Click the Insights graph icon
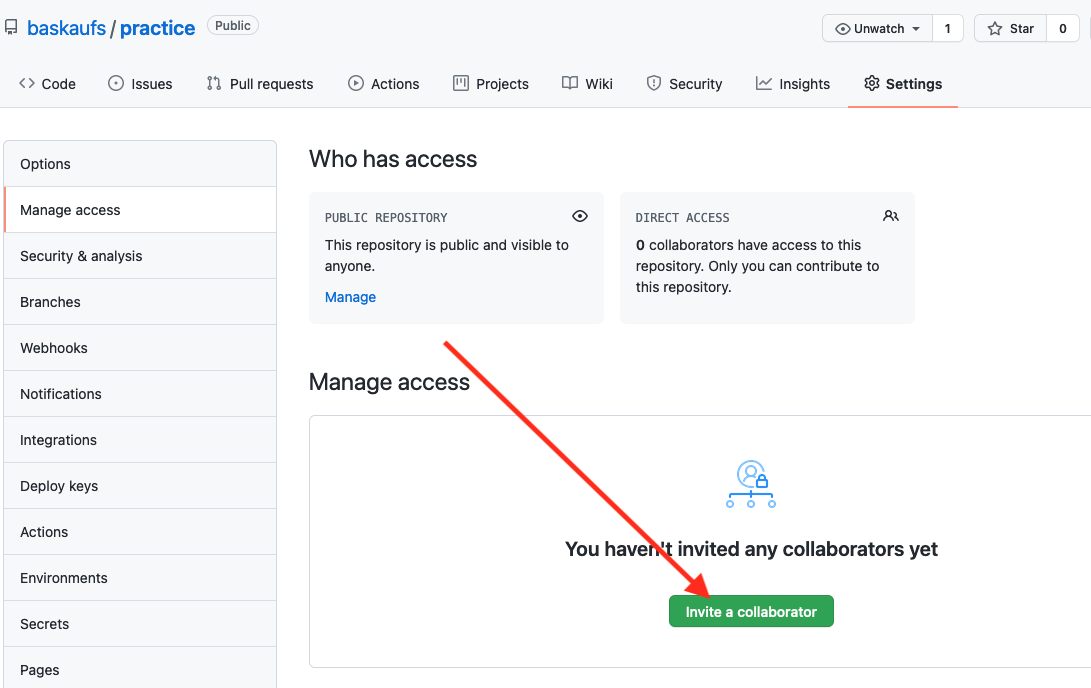The width and height of the screenshot is (1091, 688). [x=764, y=83]
